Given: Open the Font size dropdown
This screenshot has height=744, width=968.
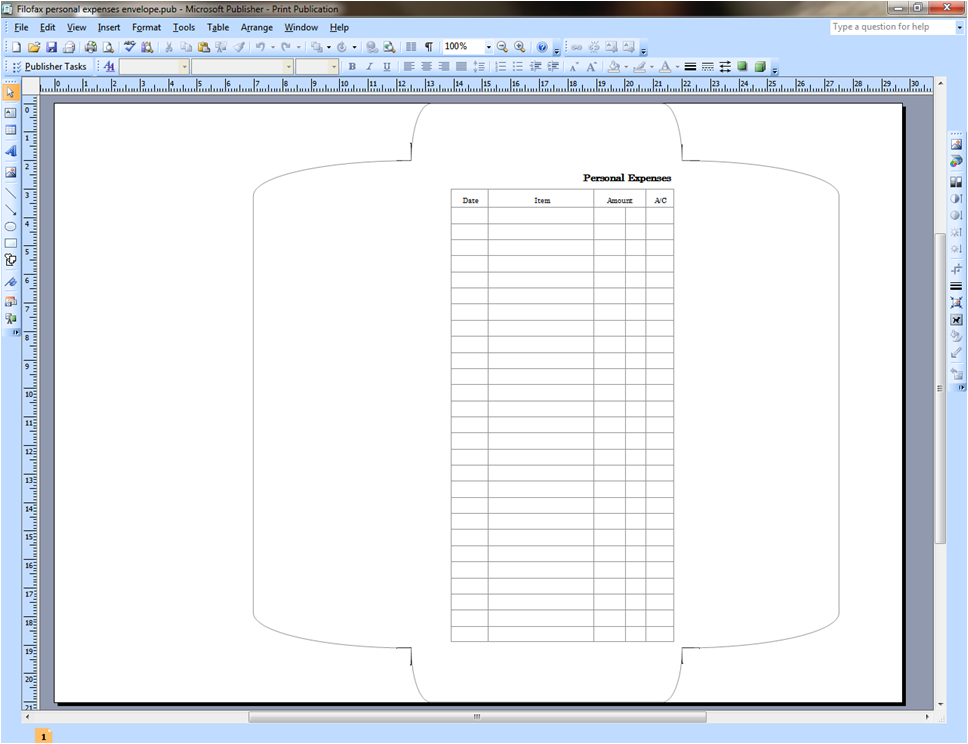Looking at the screenshot, I should 334,66.
